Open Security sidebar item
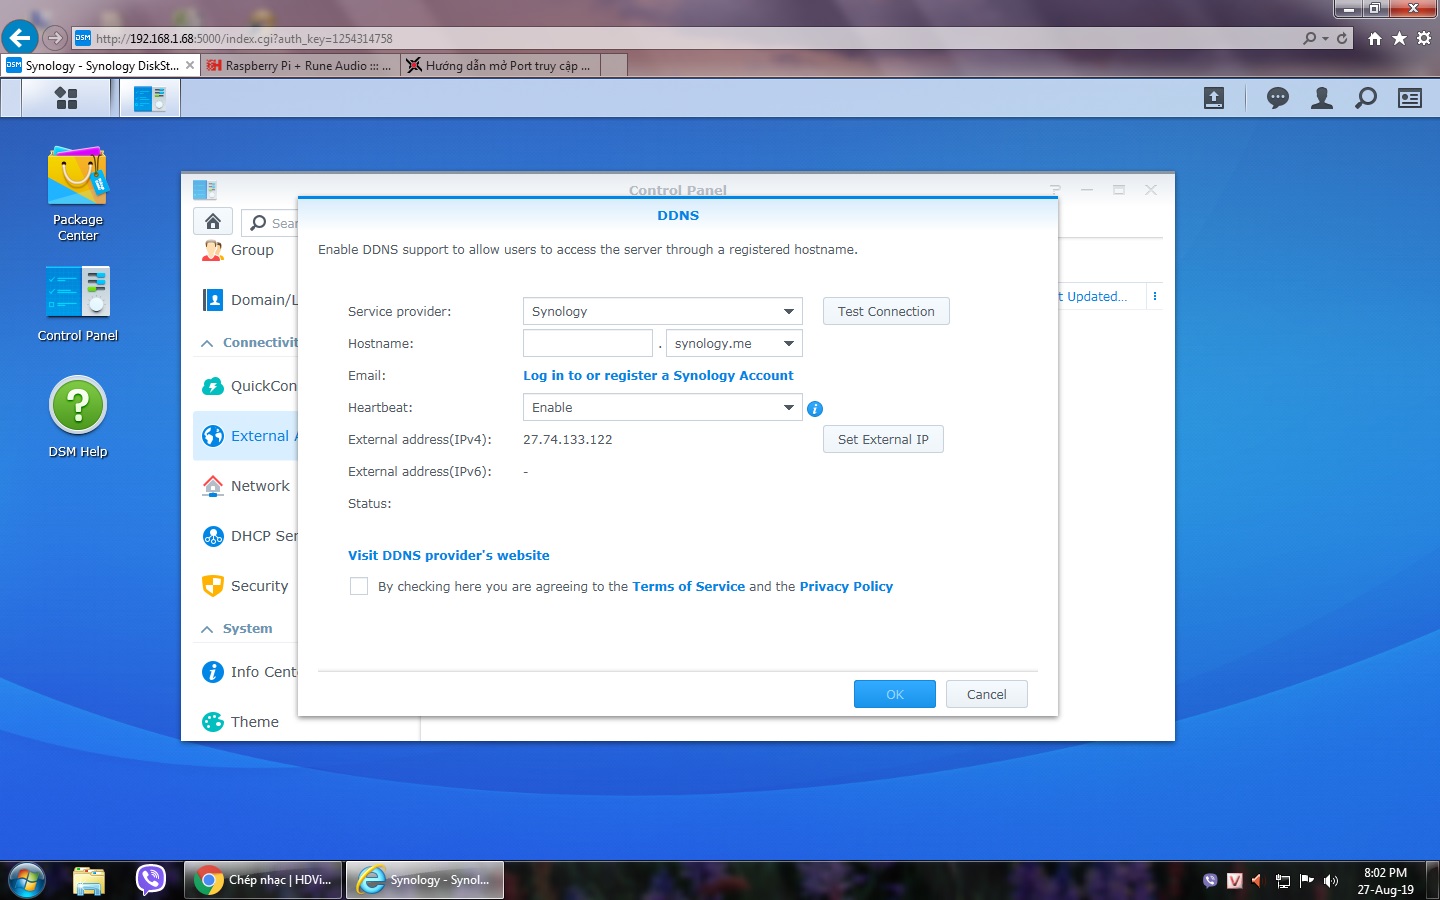This screenshot has width=1440, height=900. (246, 586)
